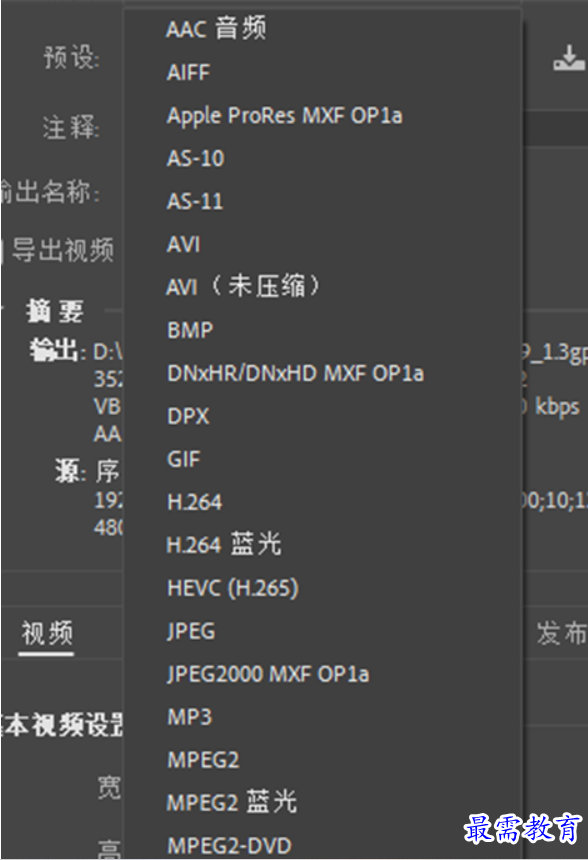Screen dimensions: 588x860
Task: Open the 发布 tab
Action: pyautogui.click(x=562, y=633)
